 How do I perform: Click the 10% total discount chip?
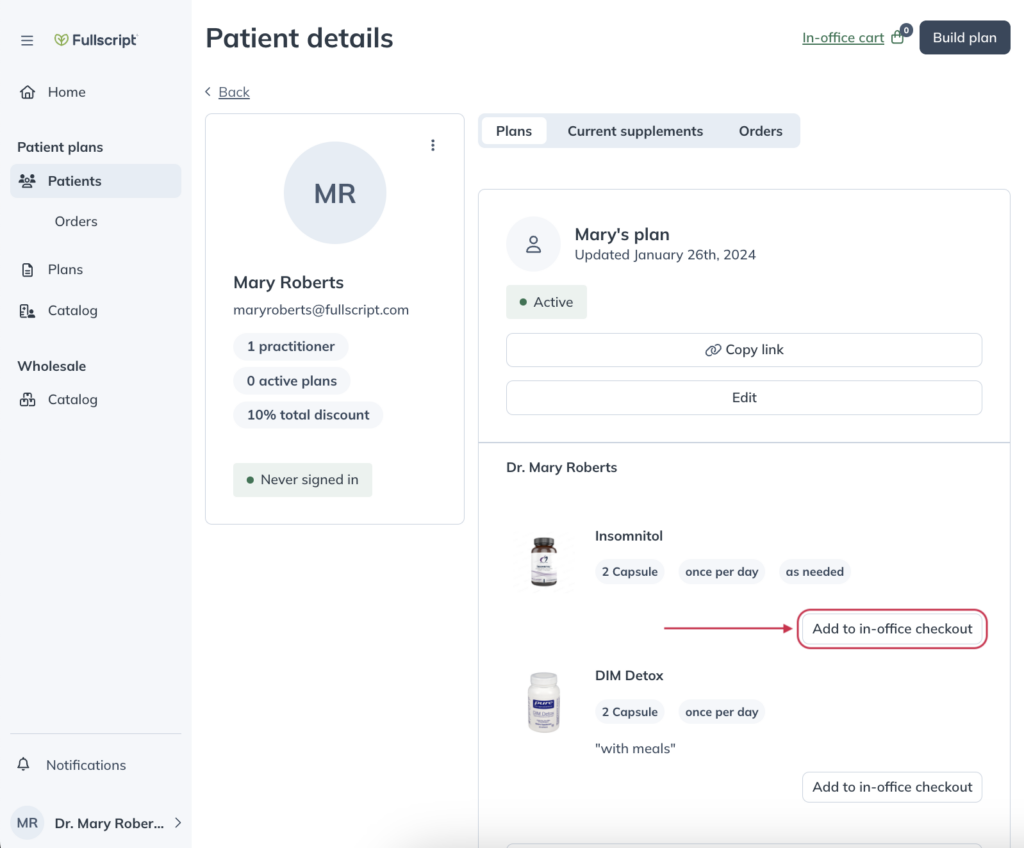point(308,415)
